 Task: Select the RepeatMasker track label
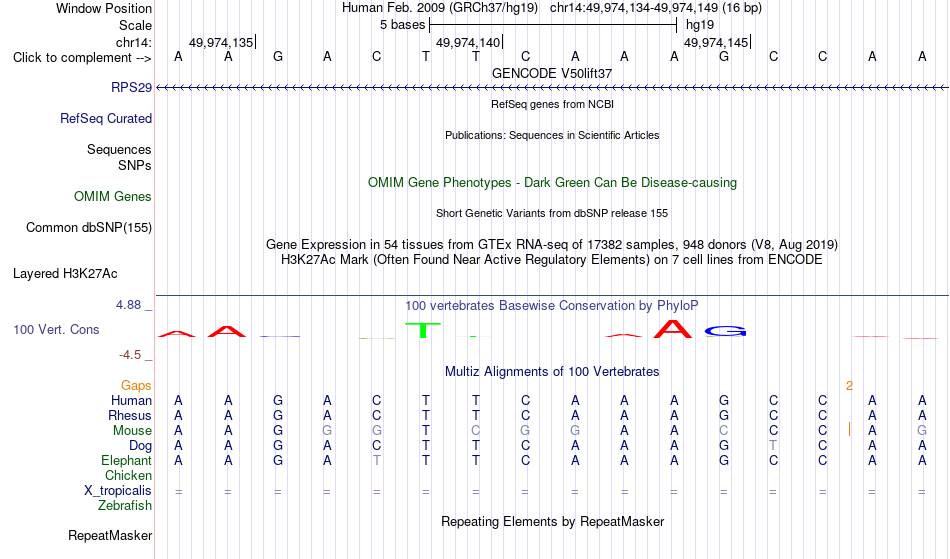110,536
